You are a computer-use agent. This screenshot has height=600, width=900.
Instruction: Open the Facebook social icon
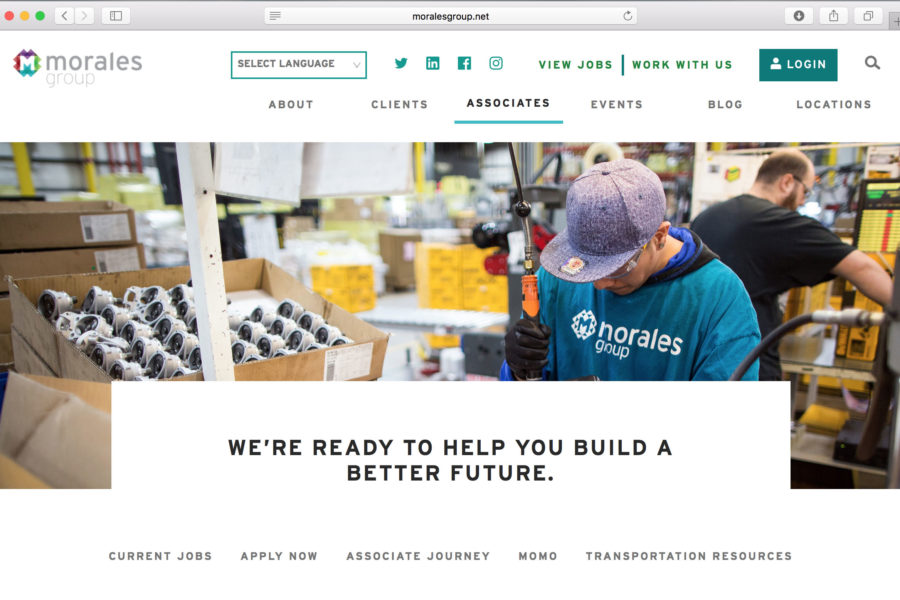click(464, 63)
